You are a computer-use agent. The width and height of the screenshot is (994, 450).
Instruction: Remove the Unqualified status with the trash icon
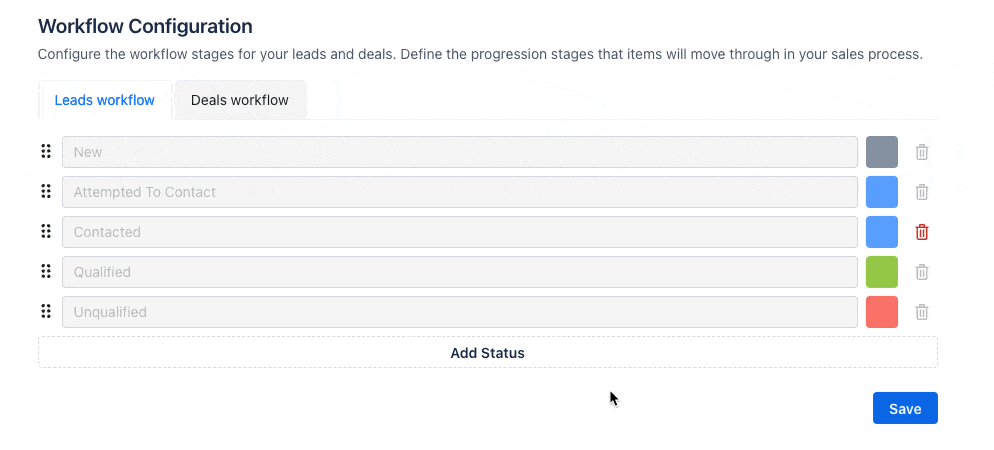[x=922, y=312]
